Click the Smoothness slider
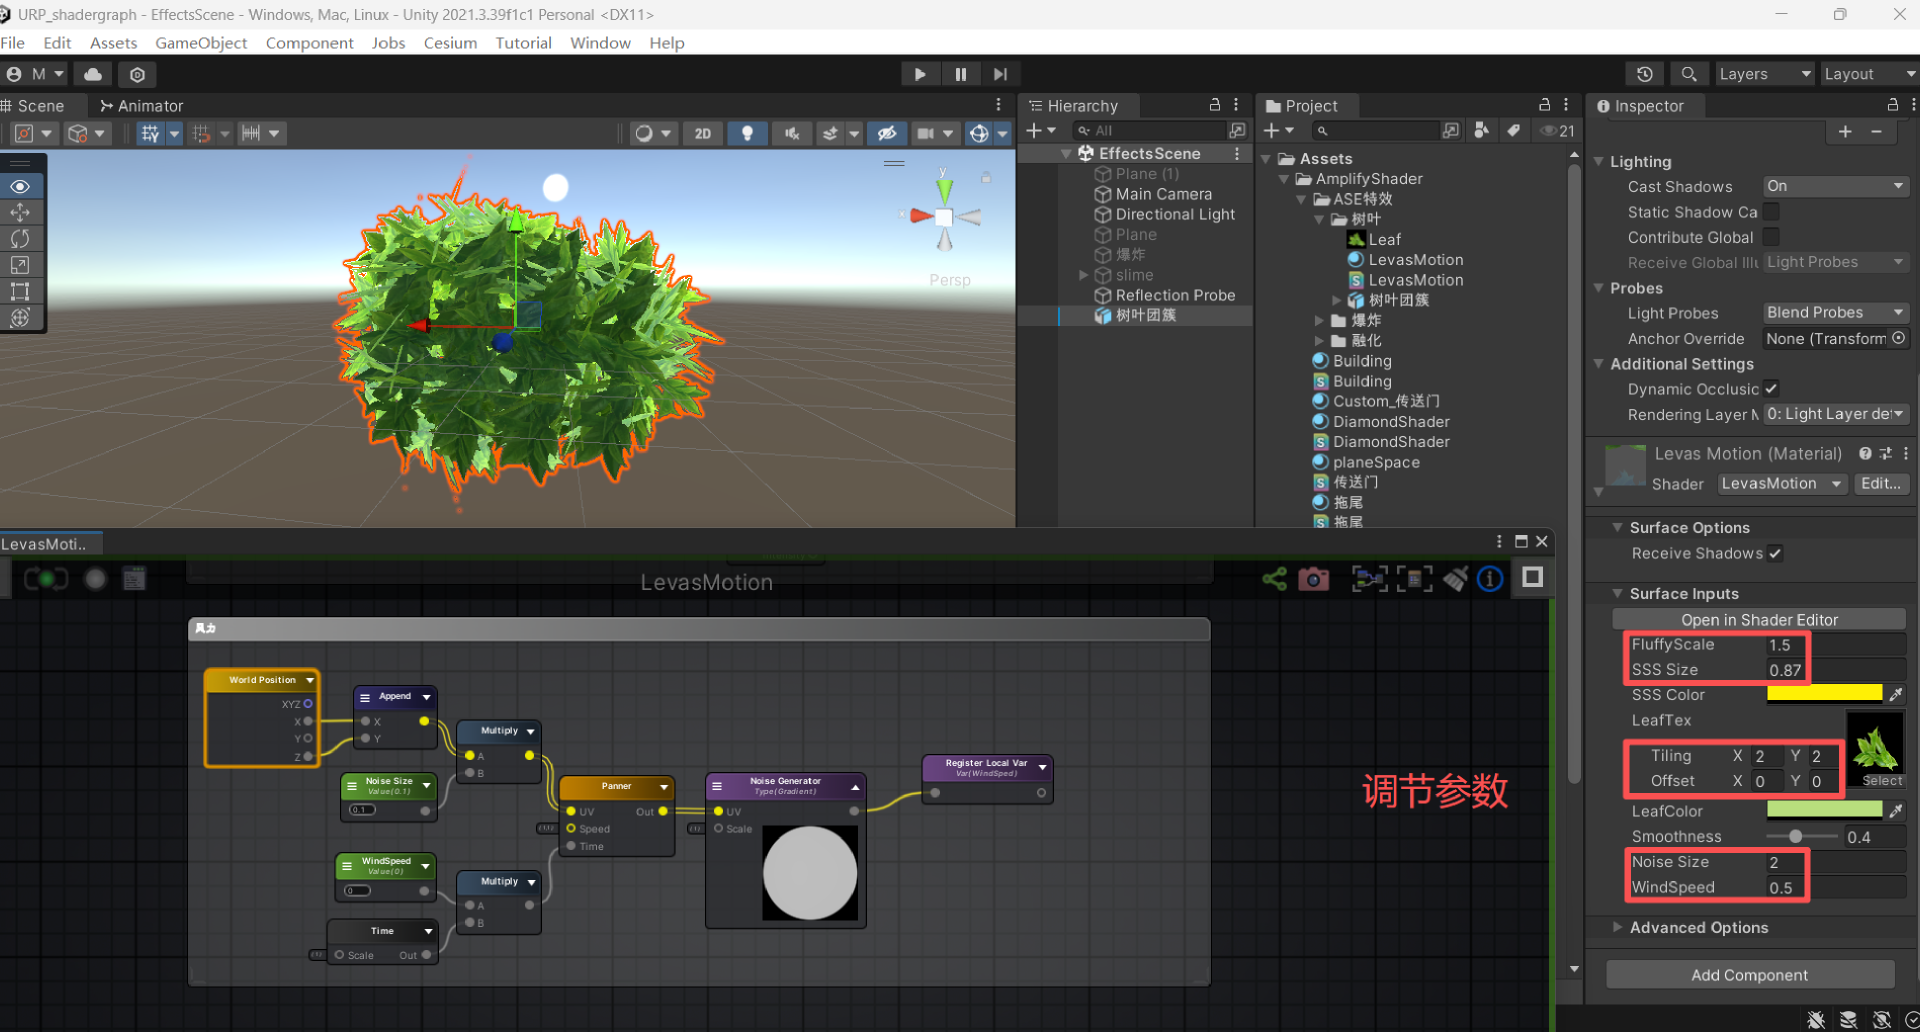 coord(1802,836)
